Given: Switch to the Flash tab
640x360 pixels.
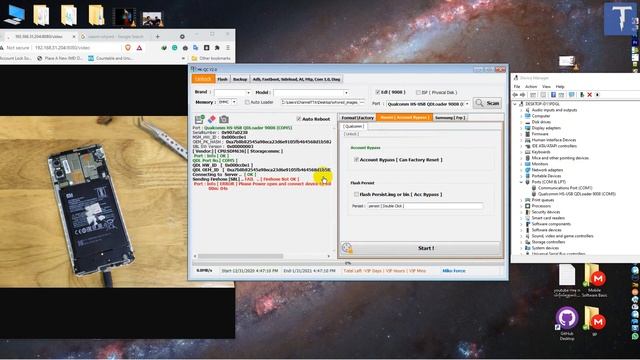Looking at the screenshot, I should coord(222,79).
